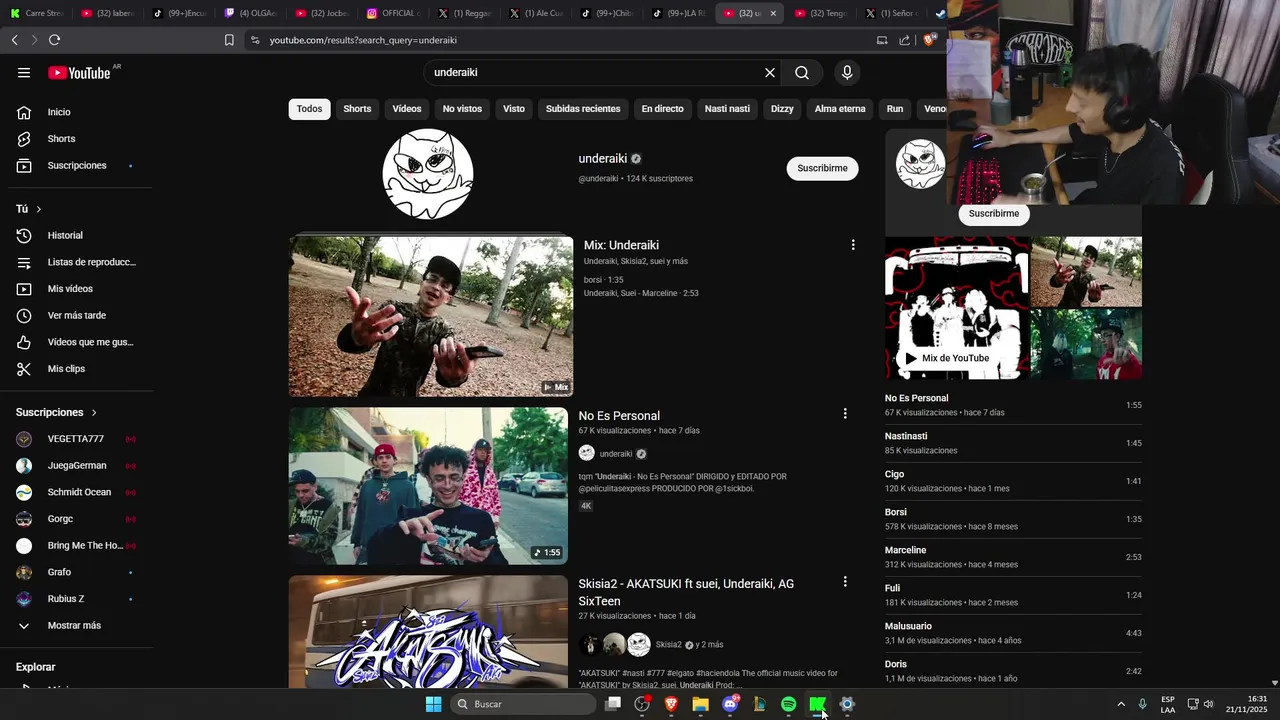The image size is (1280, 720).
Task: Open the Mix: Underaiki thumbnail
Action: pos(431,316)
